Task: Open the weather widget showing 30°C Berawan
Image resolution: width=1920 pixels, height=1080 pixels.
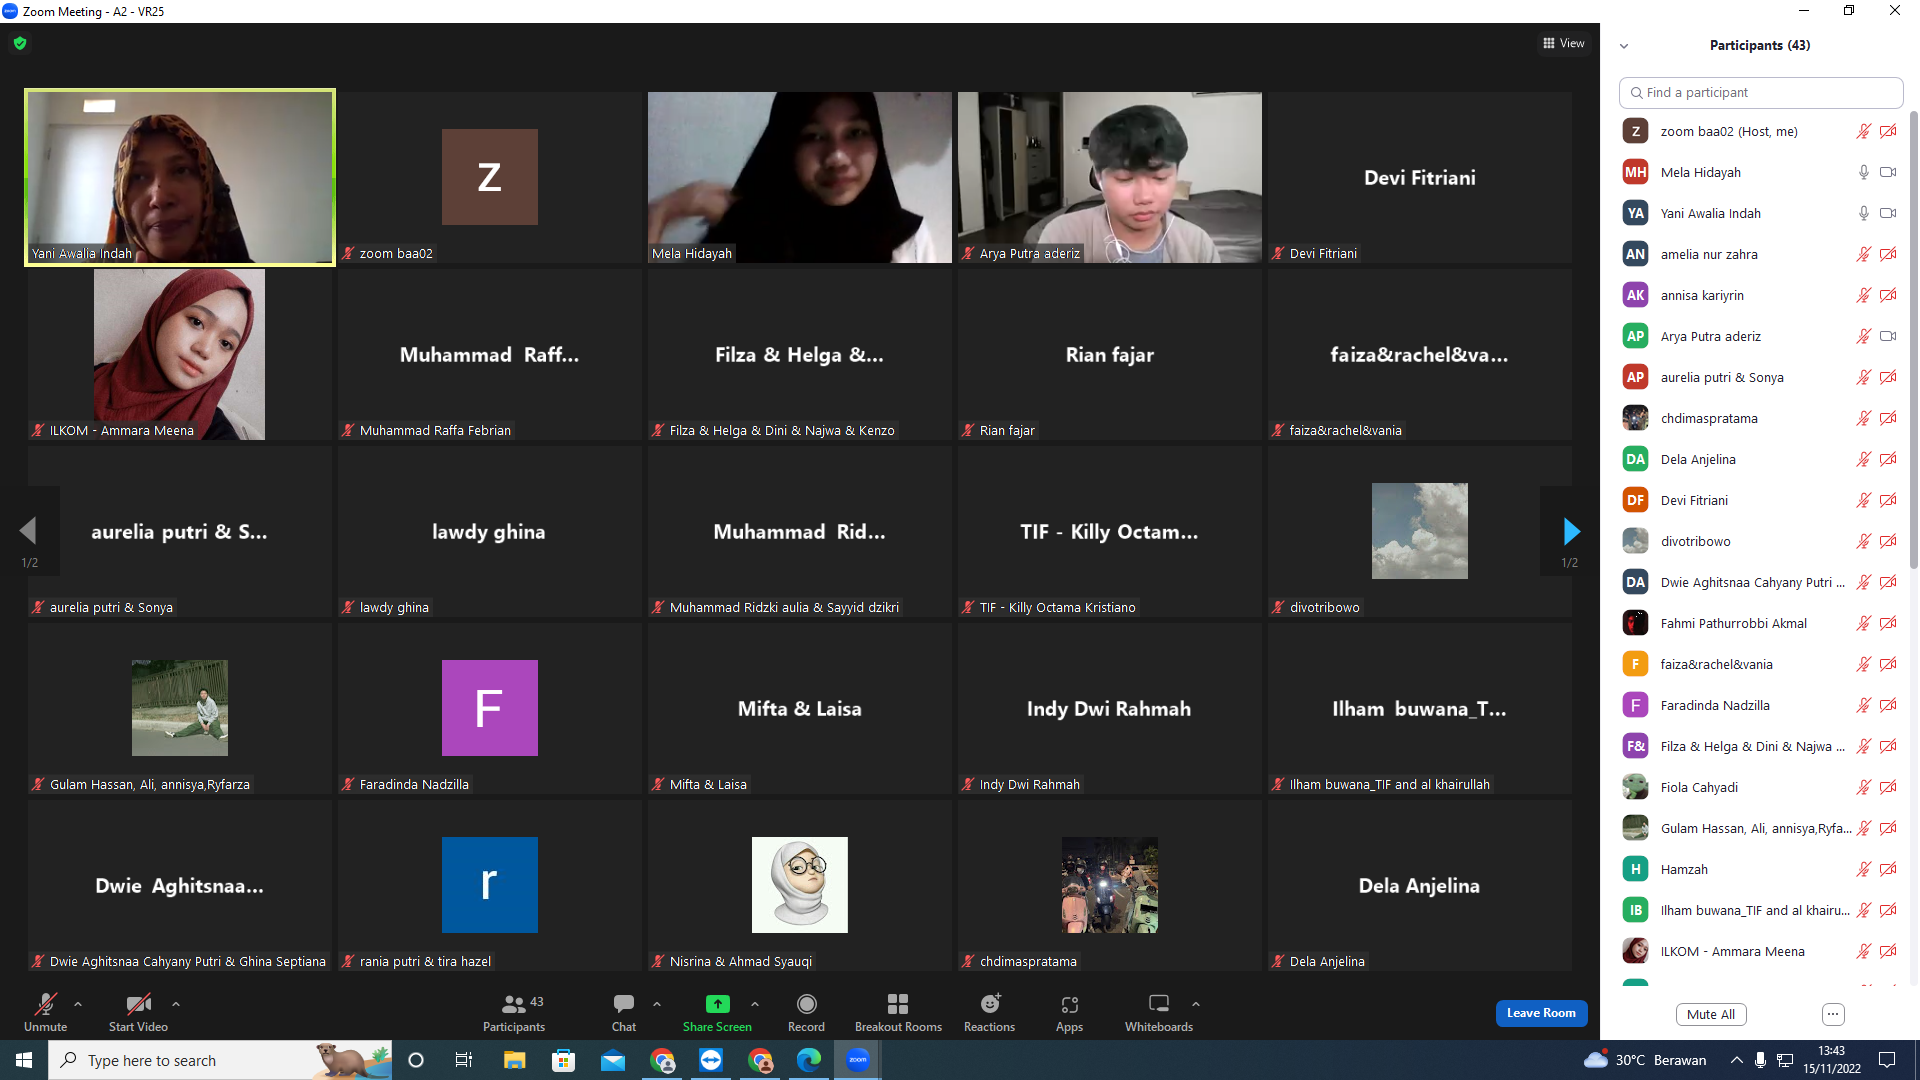Action: coord(1645,1060)
